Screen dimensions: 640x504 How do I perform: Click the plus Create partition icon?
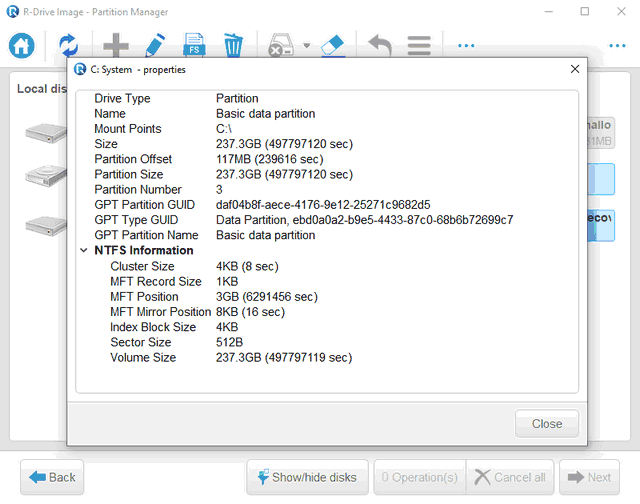116,46
